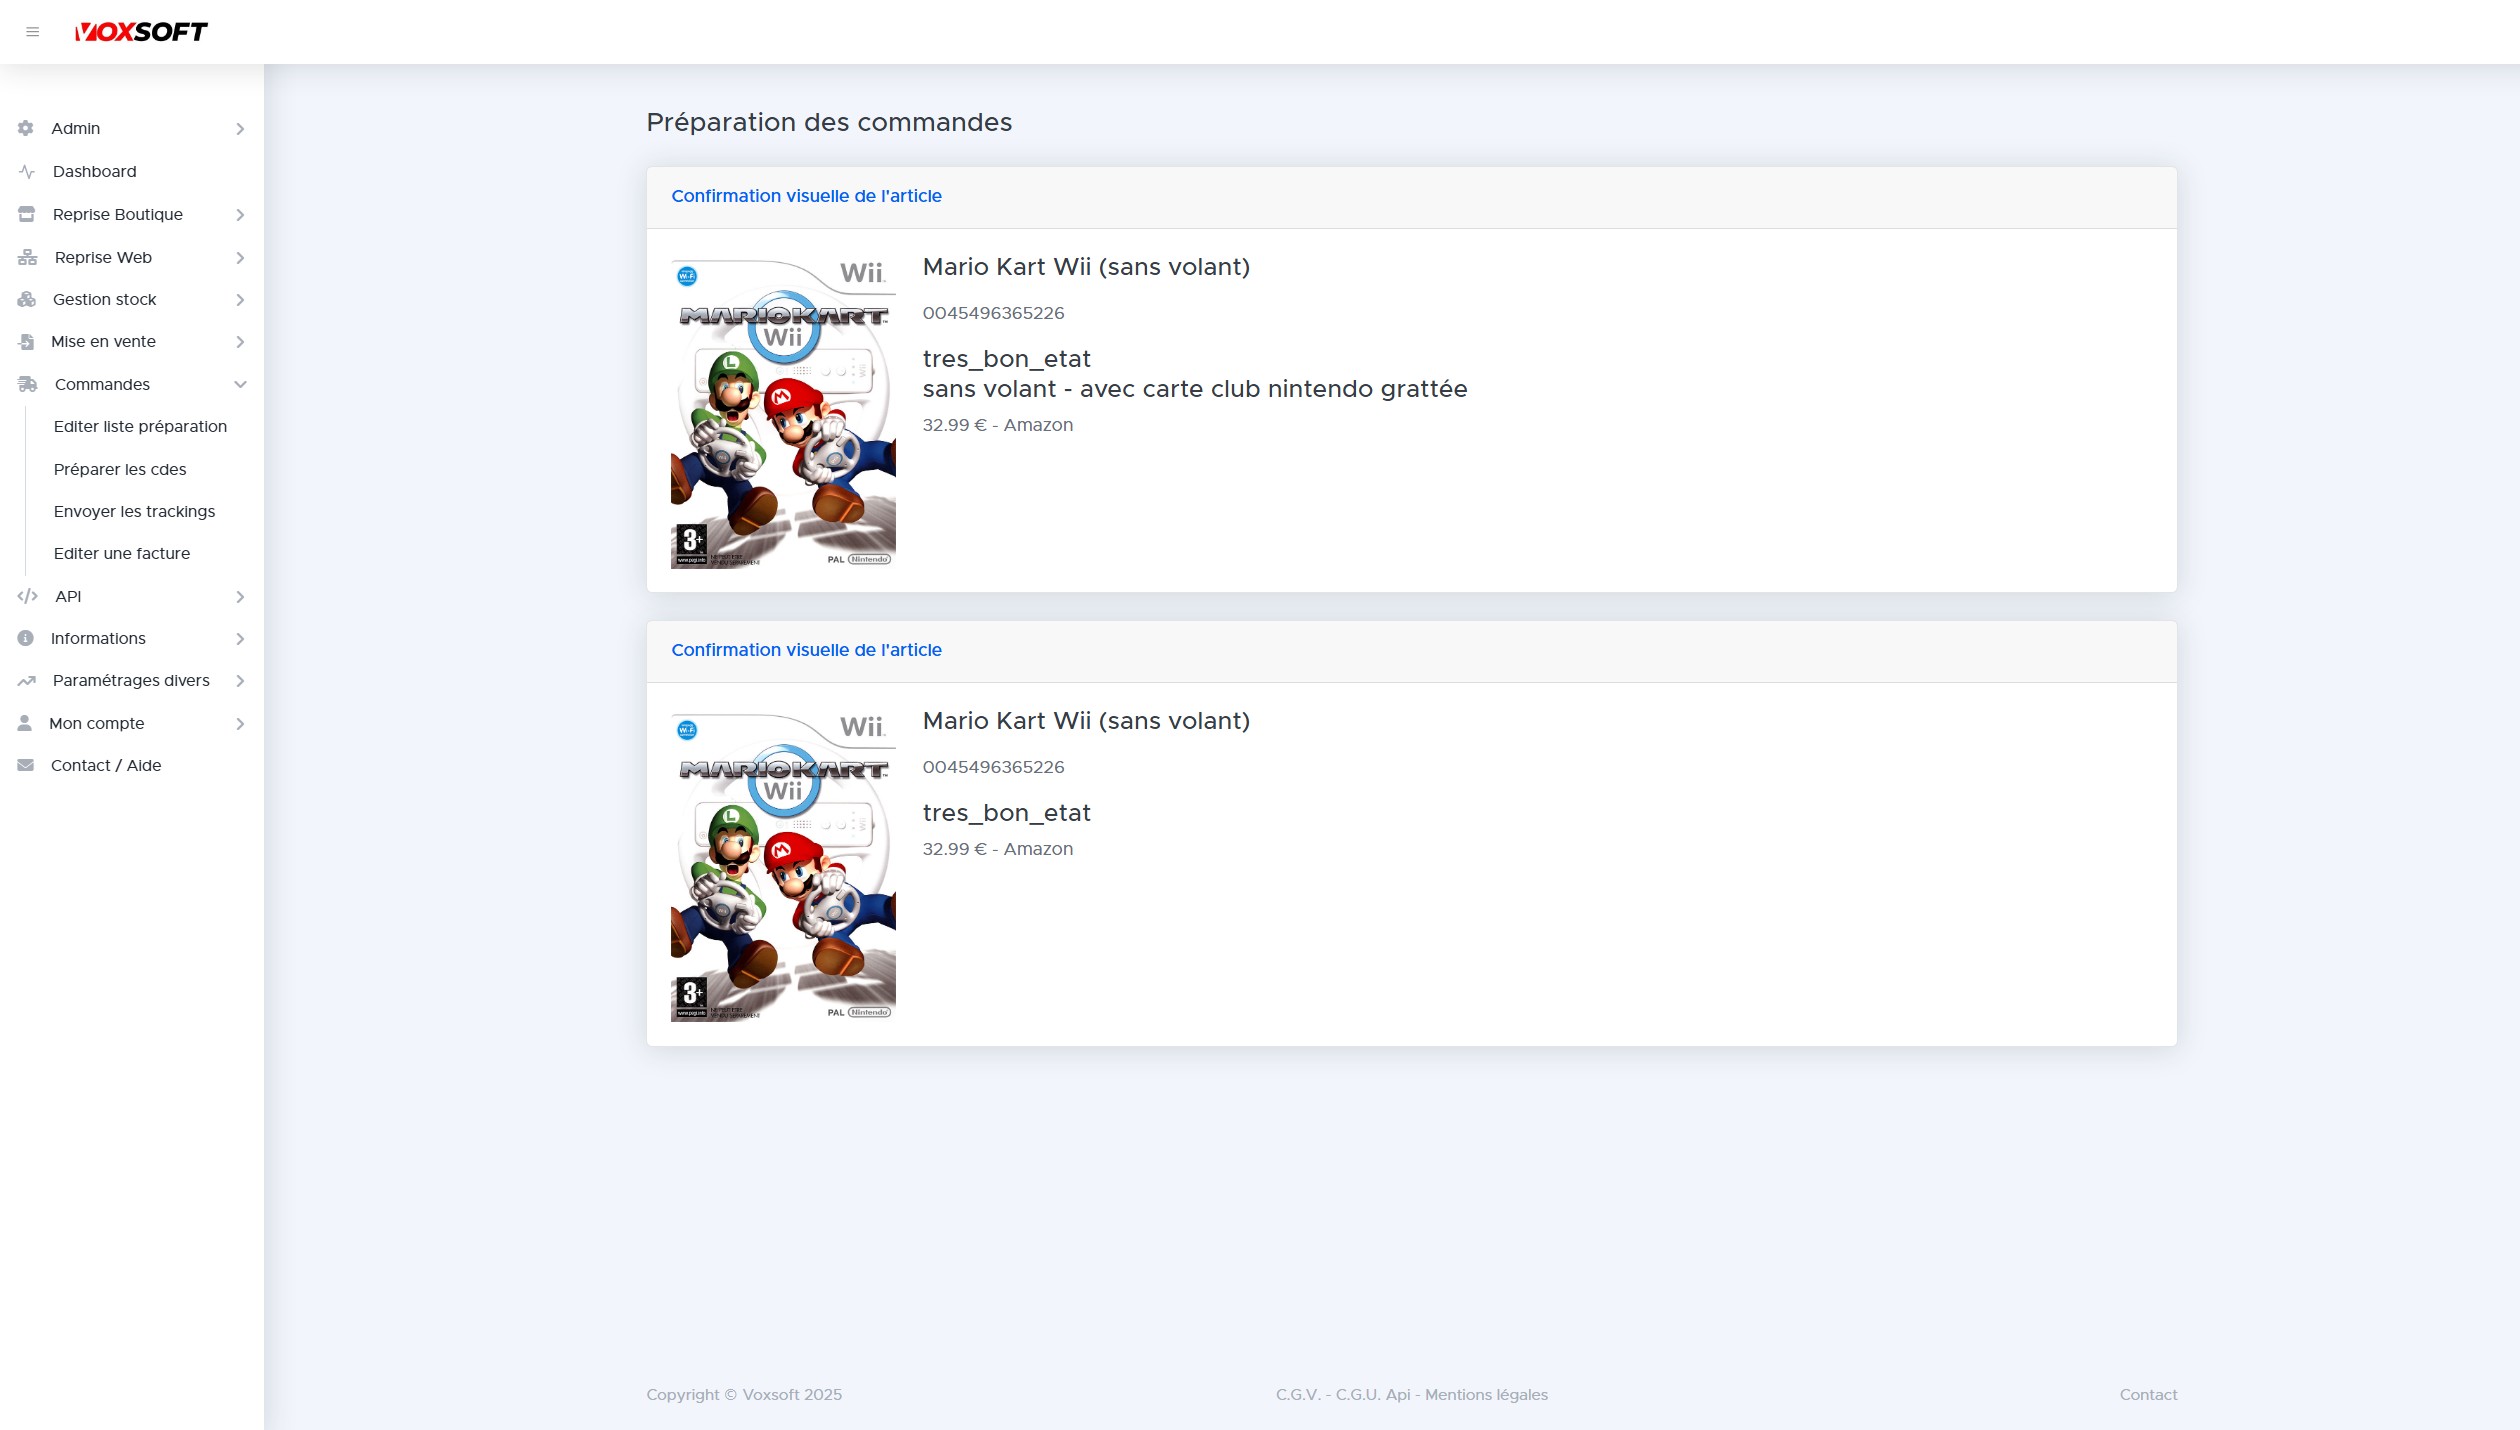Viewport: 2520px width, 1430px height.
Task: Click the Voxsoft logo
Action: click(142, 31)
